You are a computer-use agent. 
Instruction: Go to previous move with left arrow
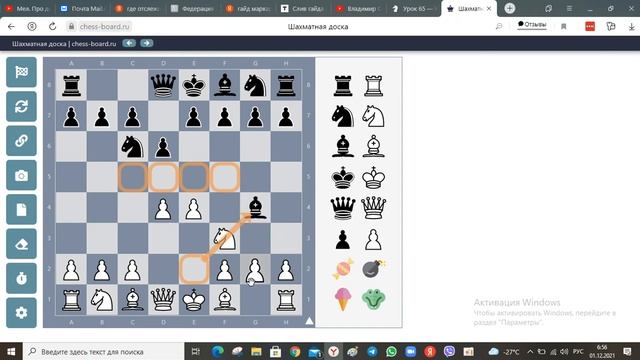[129, 43]
